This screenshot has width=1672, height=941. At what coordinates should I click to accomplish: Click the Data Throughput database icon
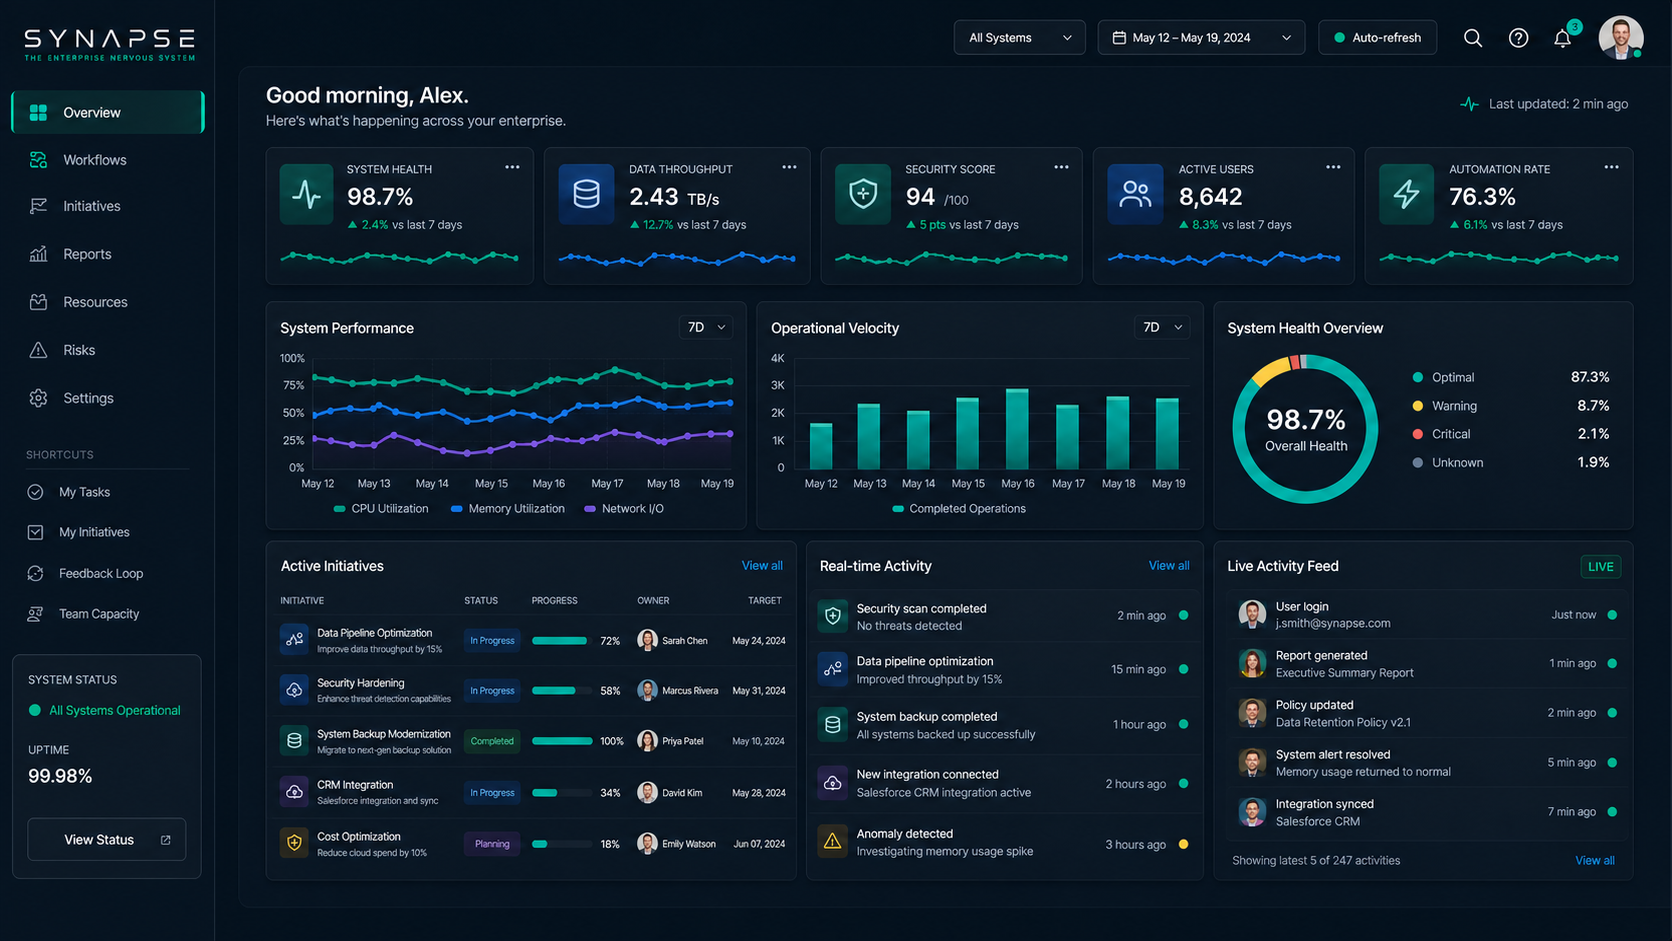586,194
